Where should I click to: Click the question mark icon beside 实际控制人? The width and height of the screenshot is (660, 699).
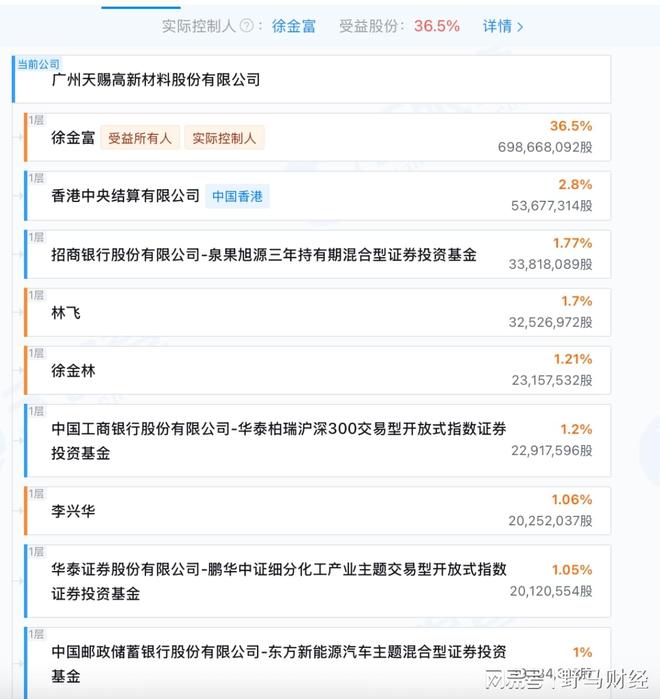[246, 26]
